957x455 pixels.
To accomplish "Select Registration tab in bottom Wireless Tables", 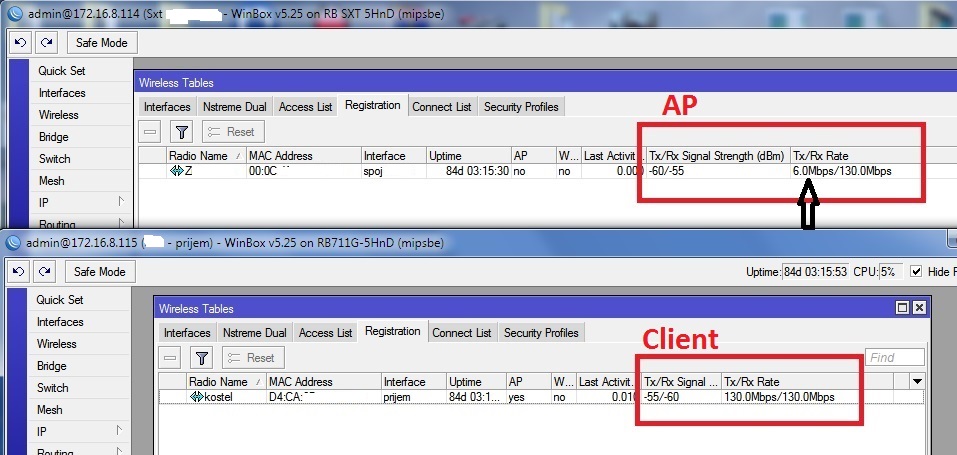I will 392,331.
